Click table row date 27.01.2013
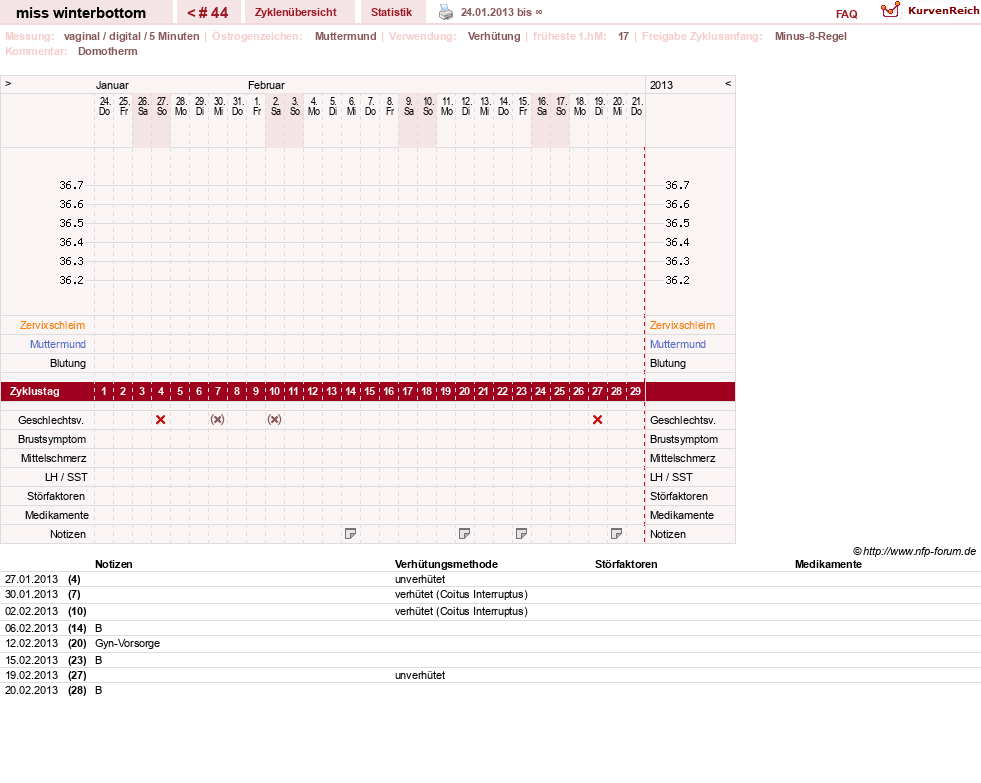 tap(31, 579)
